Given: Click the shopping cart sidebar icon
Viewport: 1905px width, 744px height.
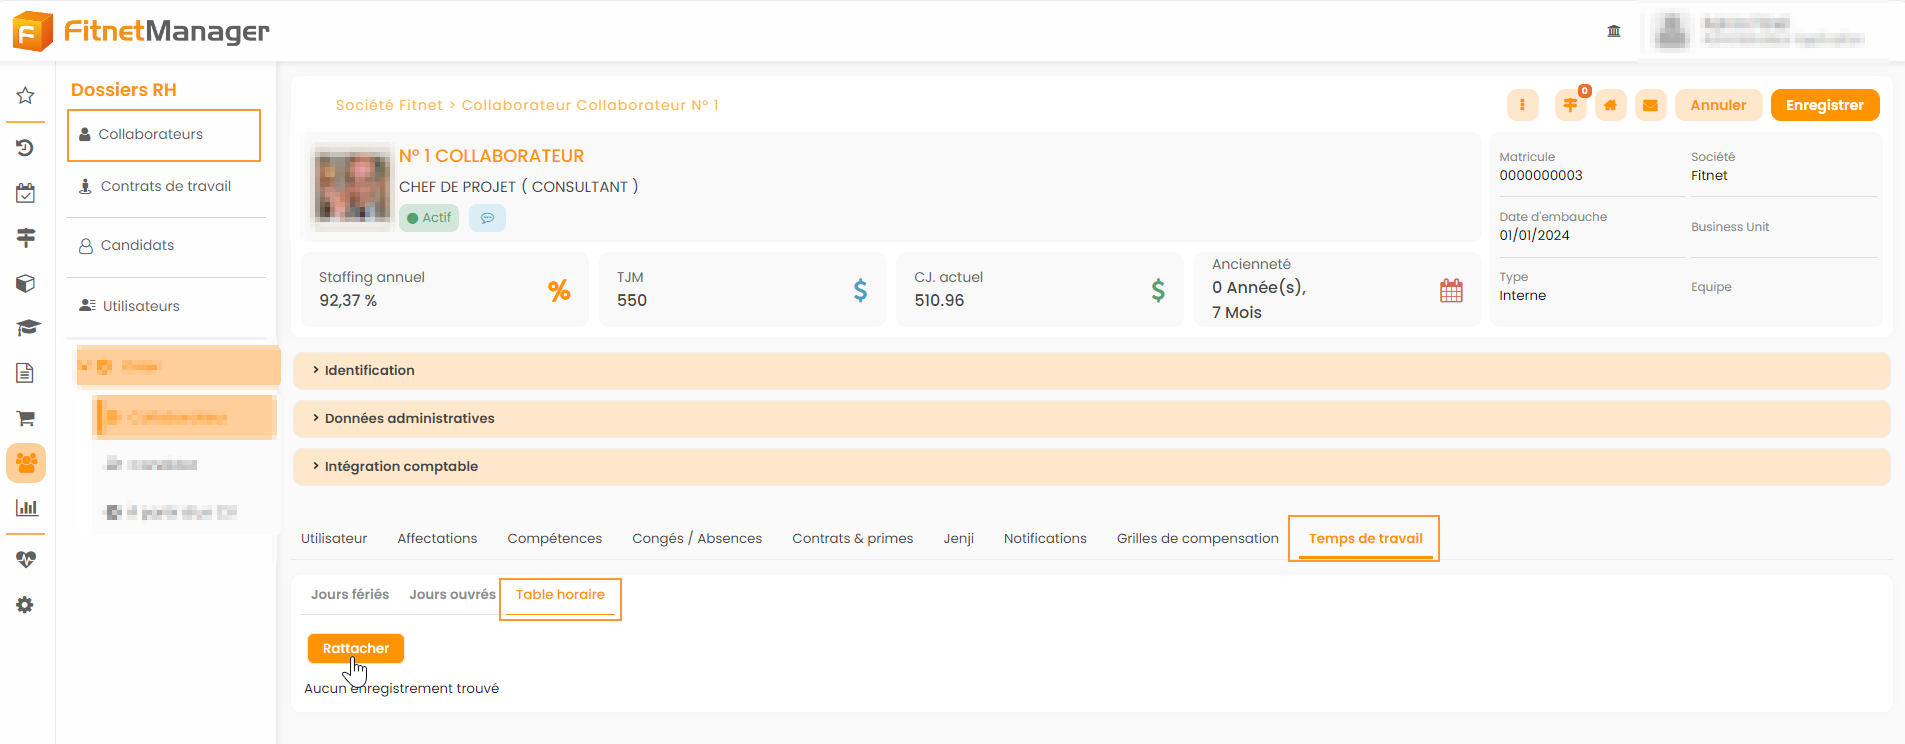Looking at the screenshot, I should 26,418.
